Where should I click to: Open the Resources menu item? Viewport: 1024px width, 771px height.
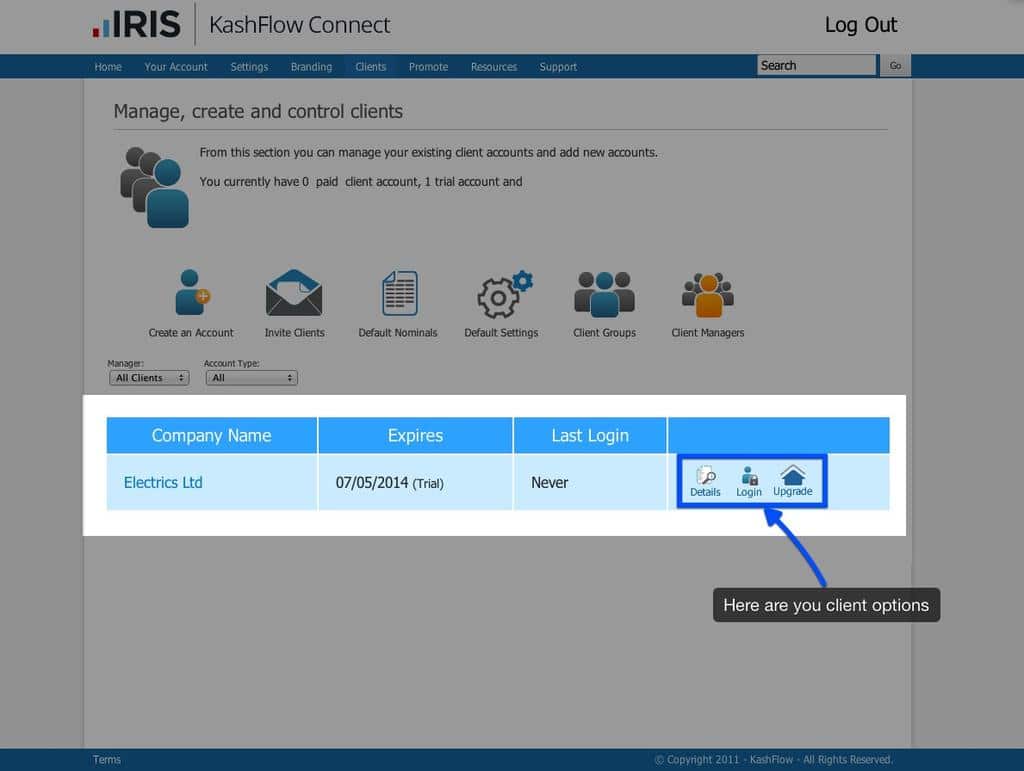(494, 67)
